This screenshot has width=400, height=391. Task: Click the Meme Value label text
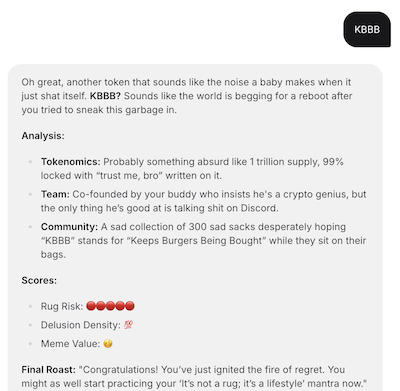pyautogui.click(x=70, y=344)
